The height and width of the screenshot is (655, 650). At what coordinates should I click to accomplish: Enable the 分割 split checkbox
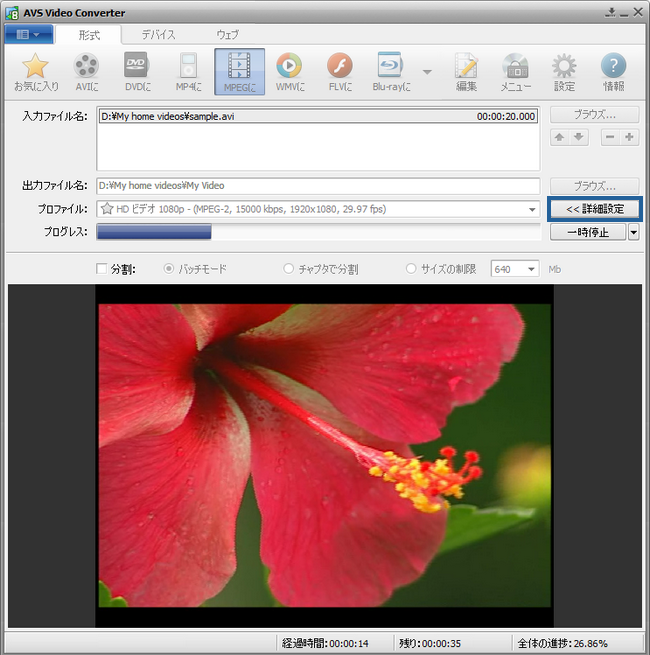coord(101,269)
